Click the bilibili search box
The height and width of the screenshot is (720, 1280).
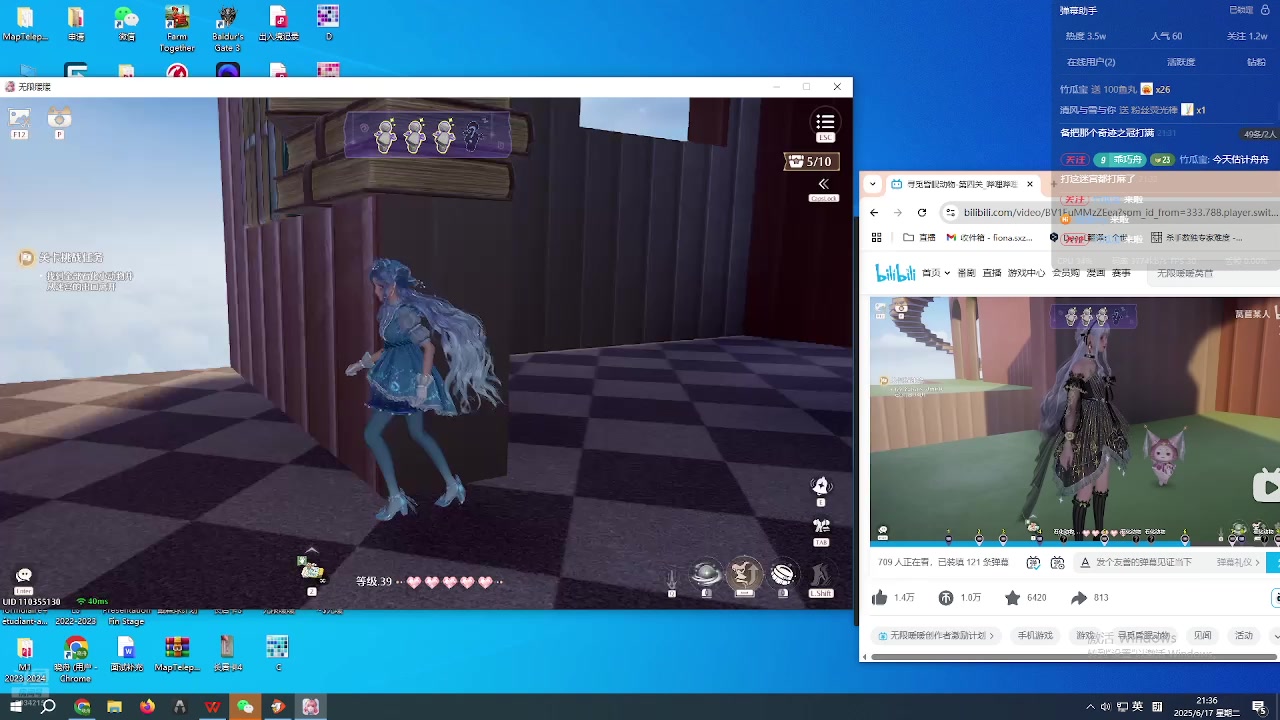point(1212,273)
